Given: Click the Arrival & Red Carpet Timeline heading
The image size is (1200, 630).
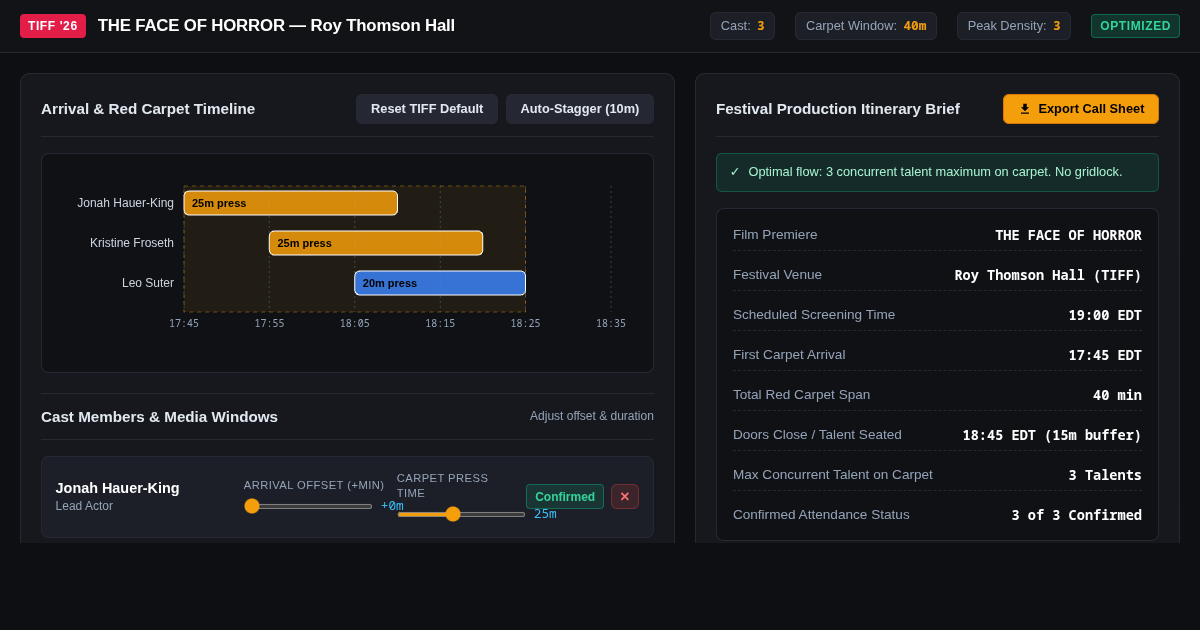Looking at the screenshot, I should (x=148, y=109).
